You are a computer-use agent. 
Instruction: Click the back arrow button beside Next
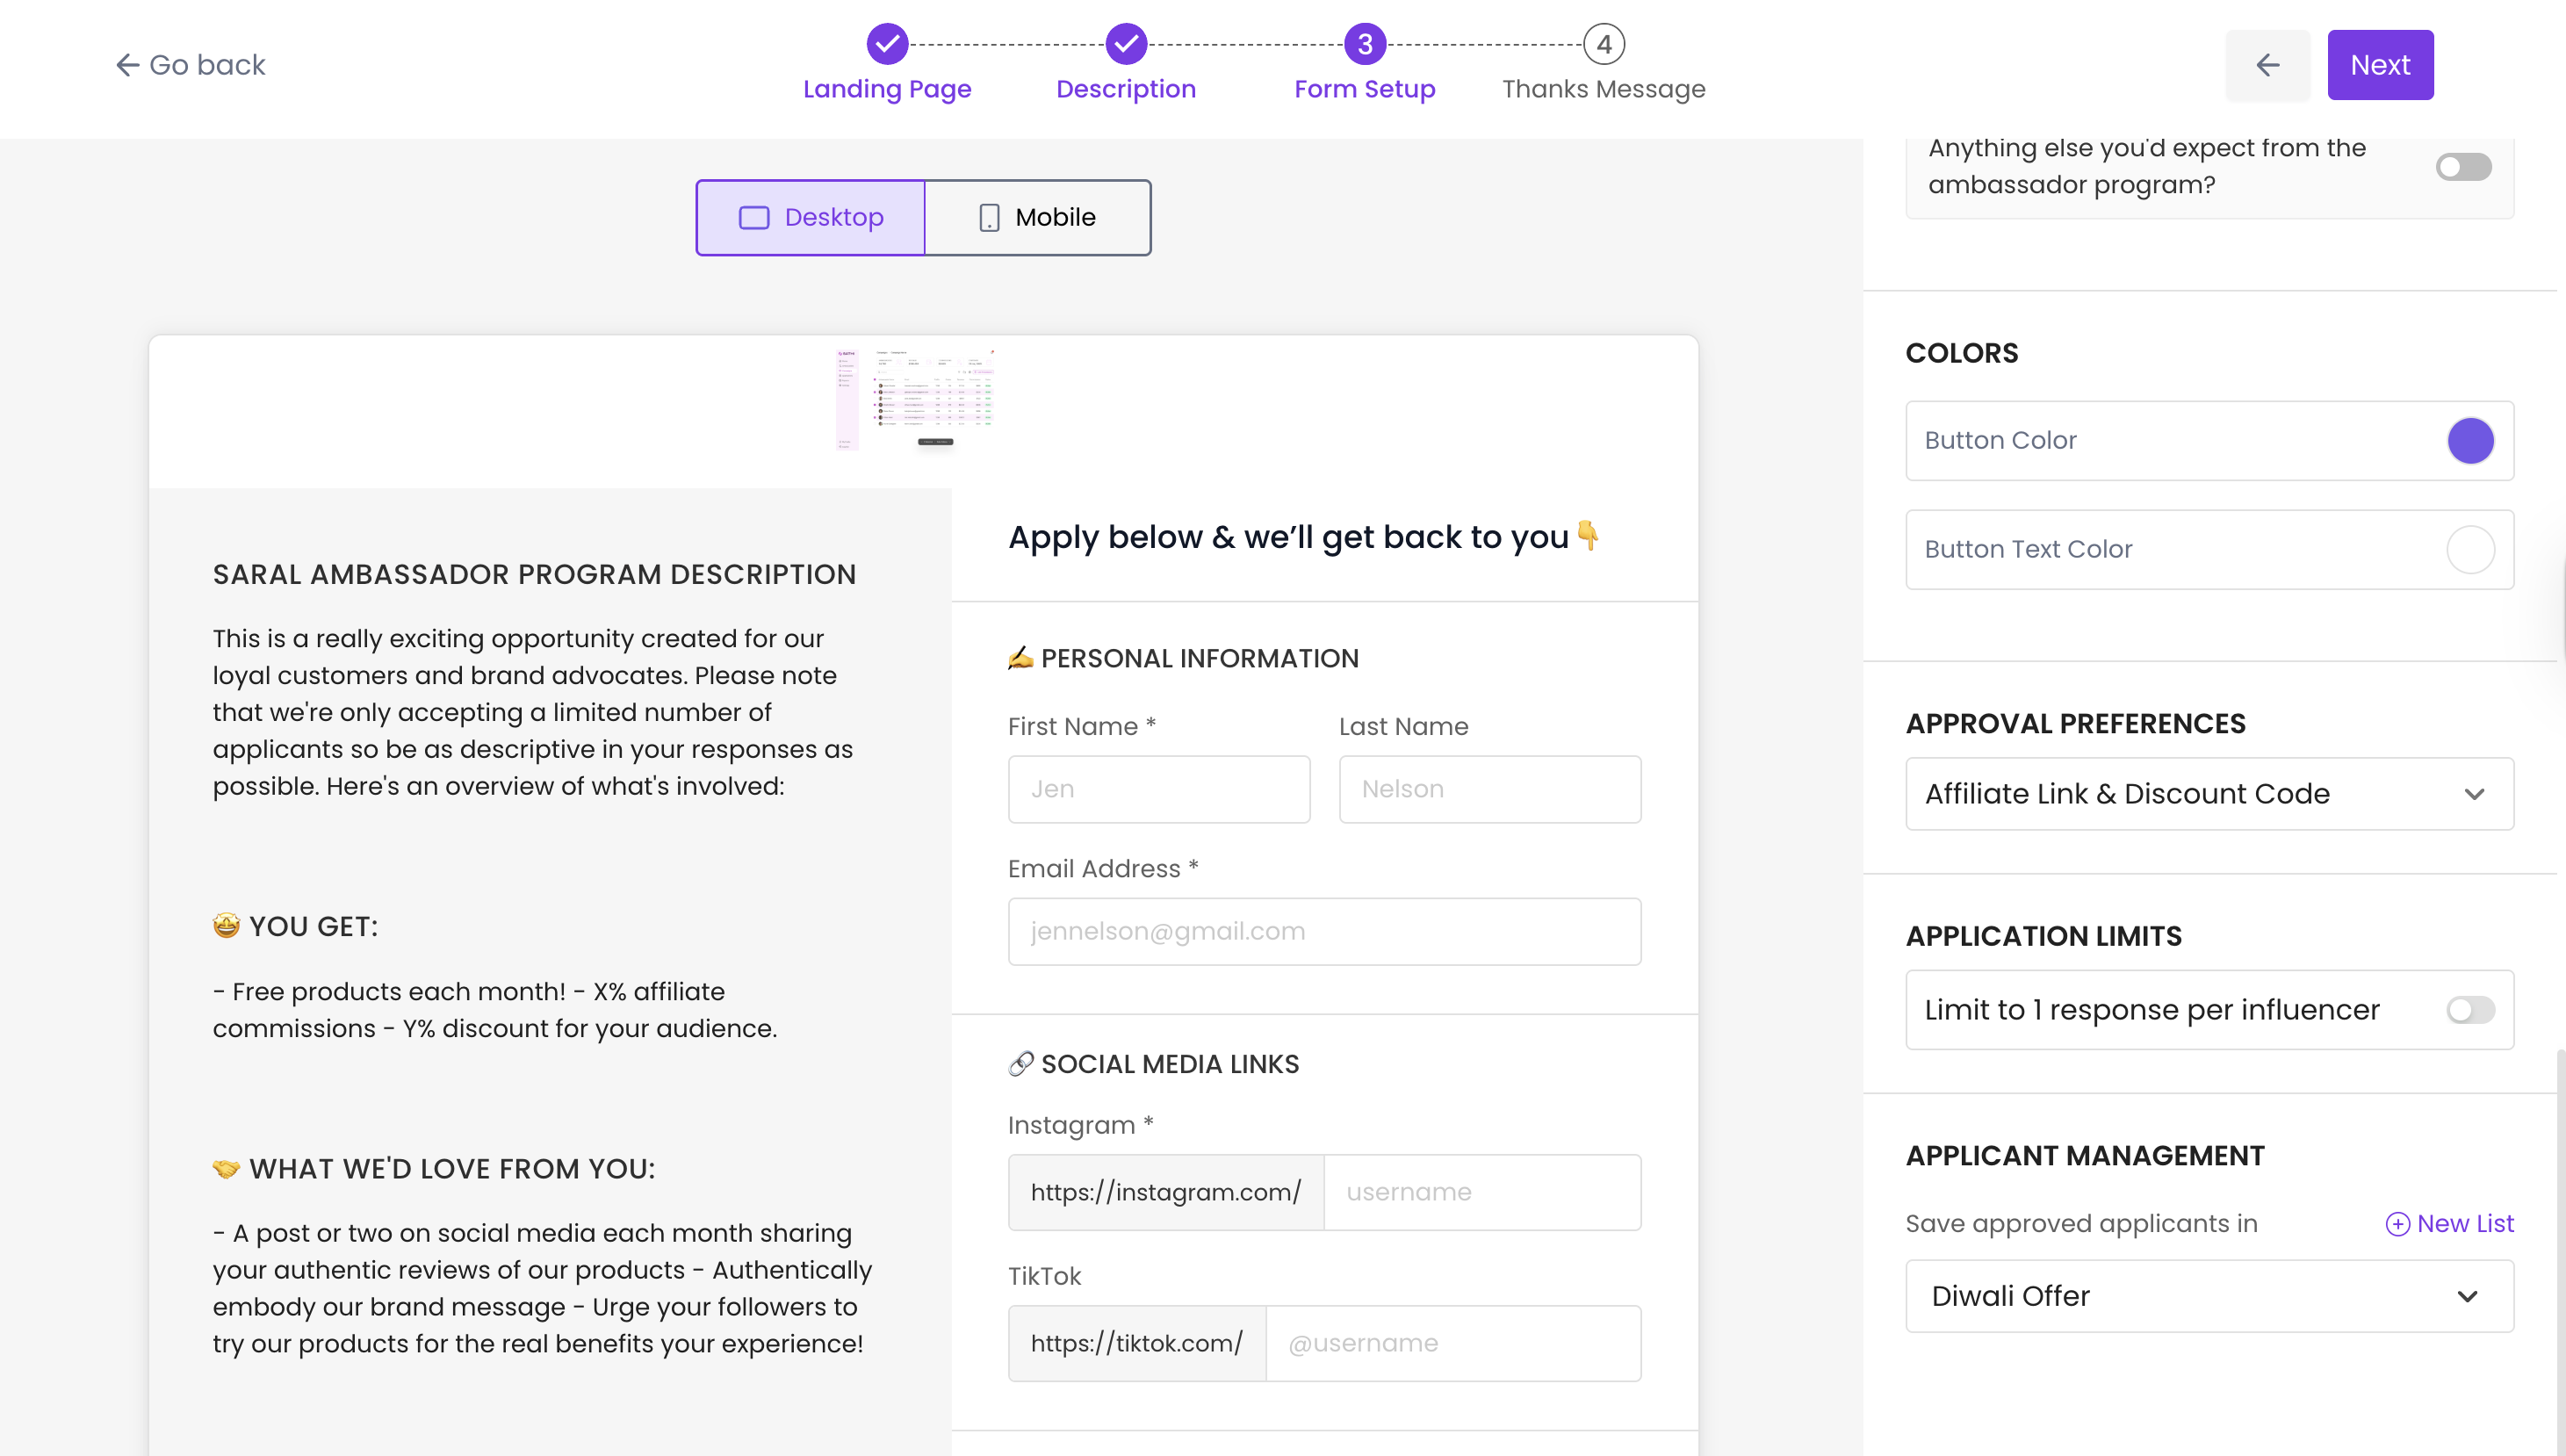(2267, 65)
